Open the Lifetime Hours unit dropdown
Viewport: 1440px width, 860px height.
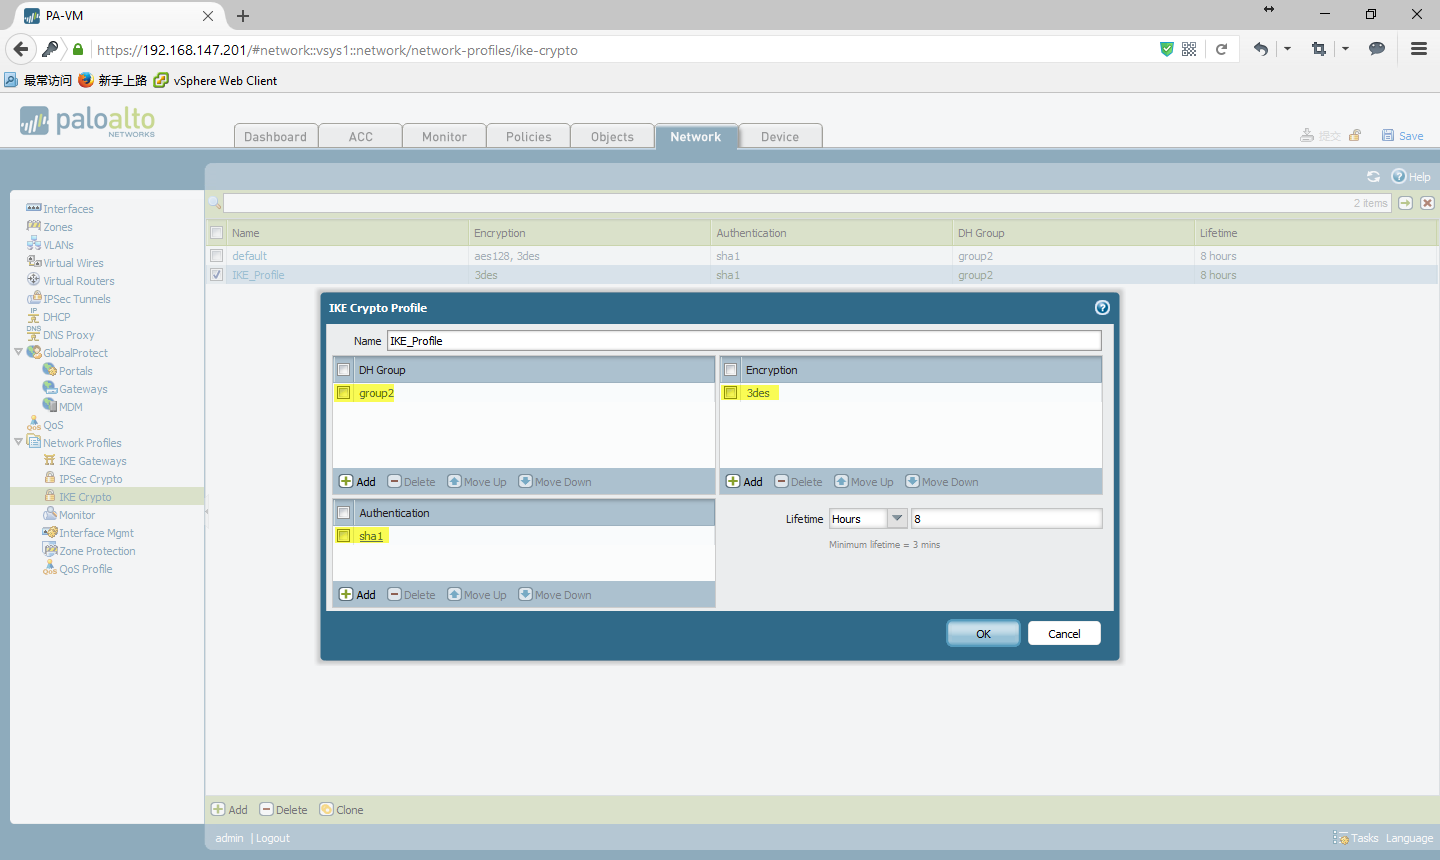point(897,518)
